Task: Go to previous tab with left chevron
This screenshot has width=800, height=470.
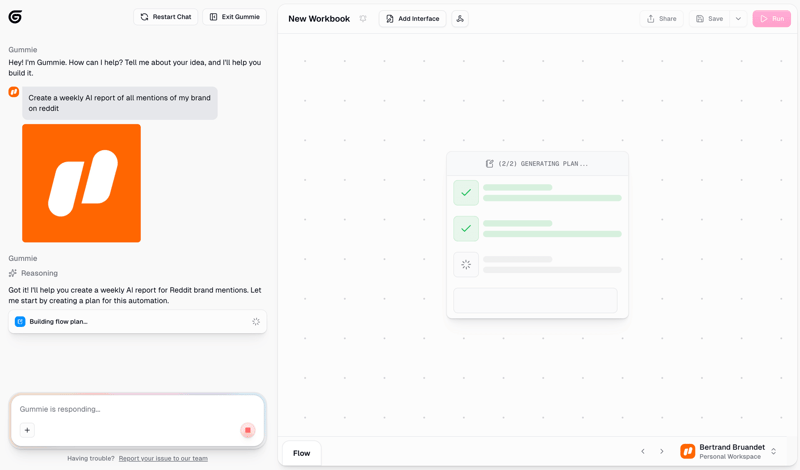Action: click(x=643, y=451)
